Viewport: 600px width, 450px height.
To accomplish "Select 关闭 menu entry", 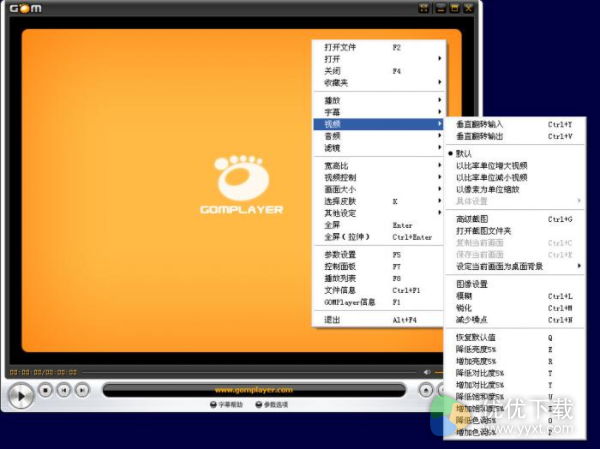I will 379,71.
